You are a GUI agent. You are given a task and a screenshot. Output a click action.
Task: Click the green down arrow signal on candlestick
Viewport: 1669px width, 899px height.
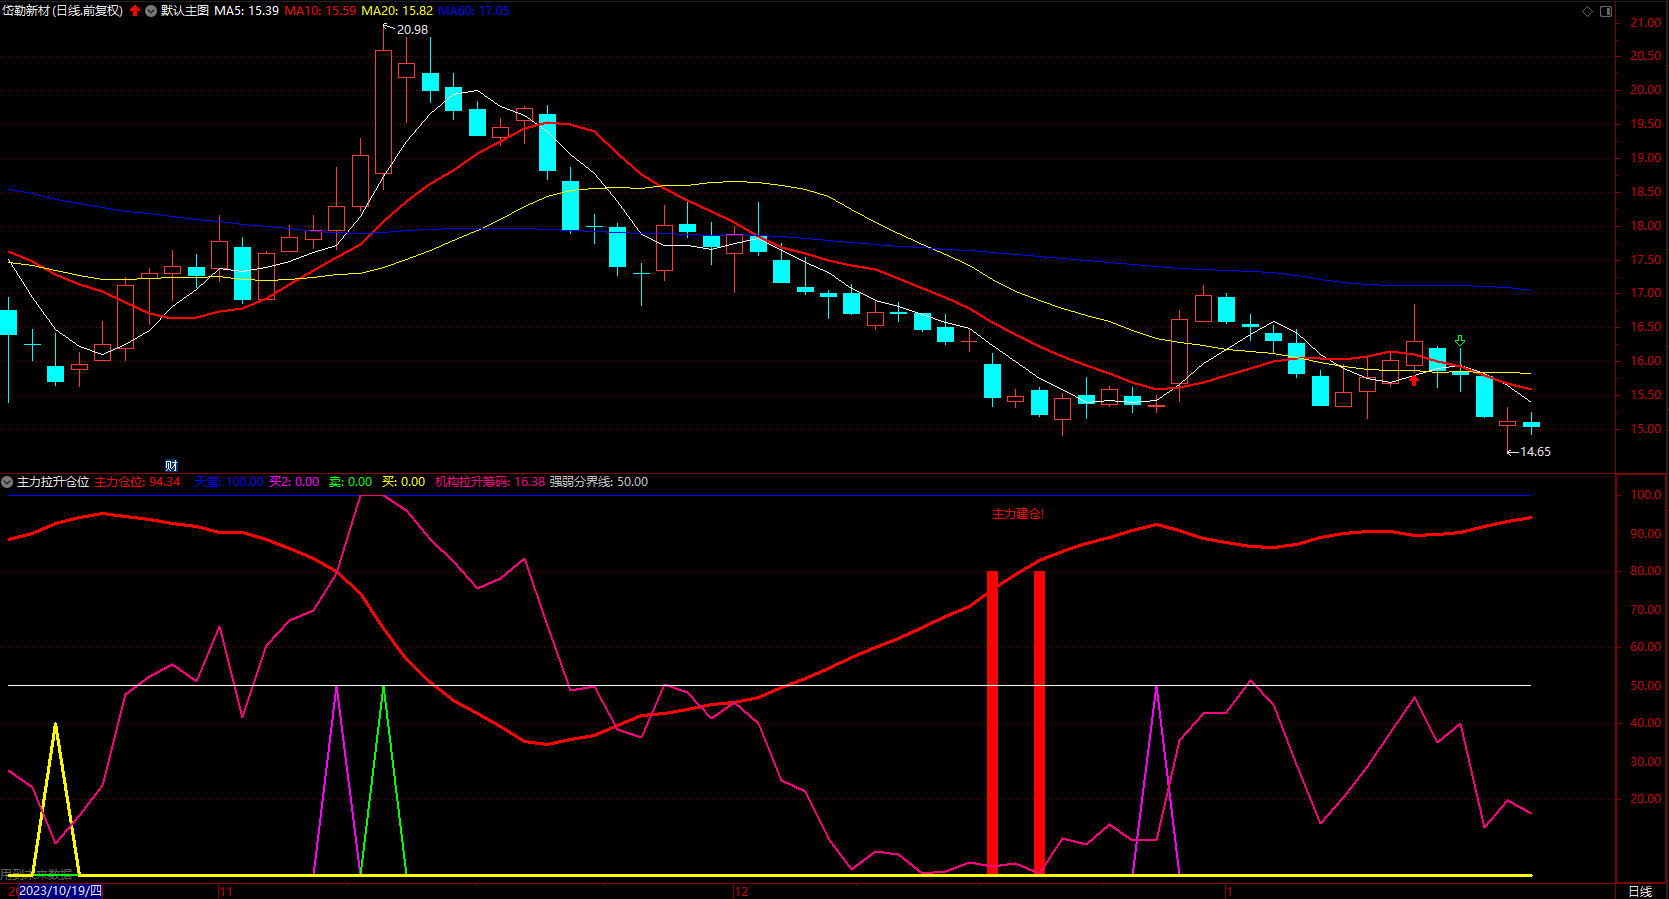click(x=1460, y=341)
